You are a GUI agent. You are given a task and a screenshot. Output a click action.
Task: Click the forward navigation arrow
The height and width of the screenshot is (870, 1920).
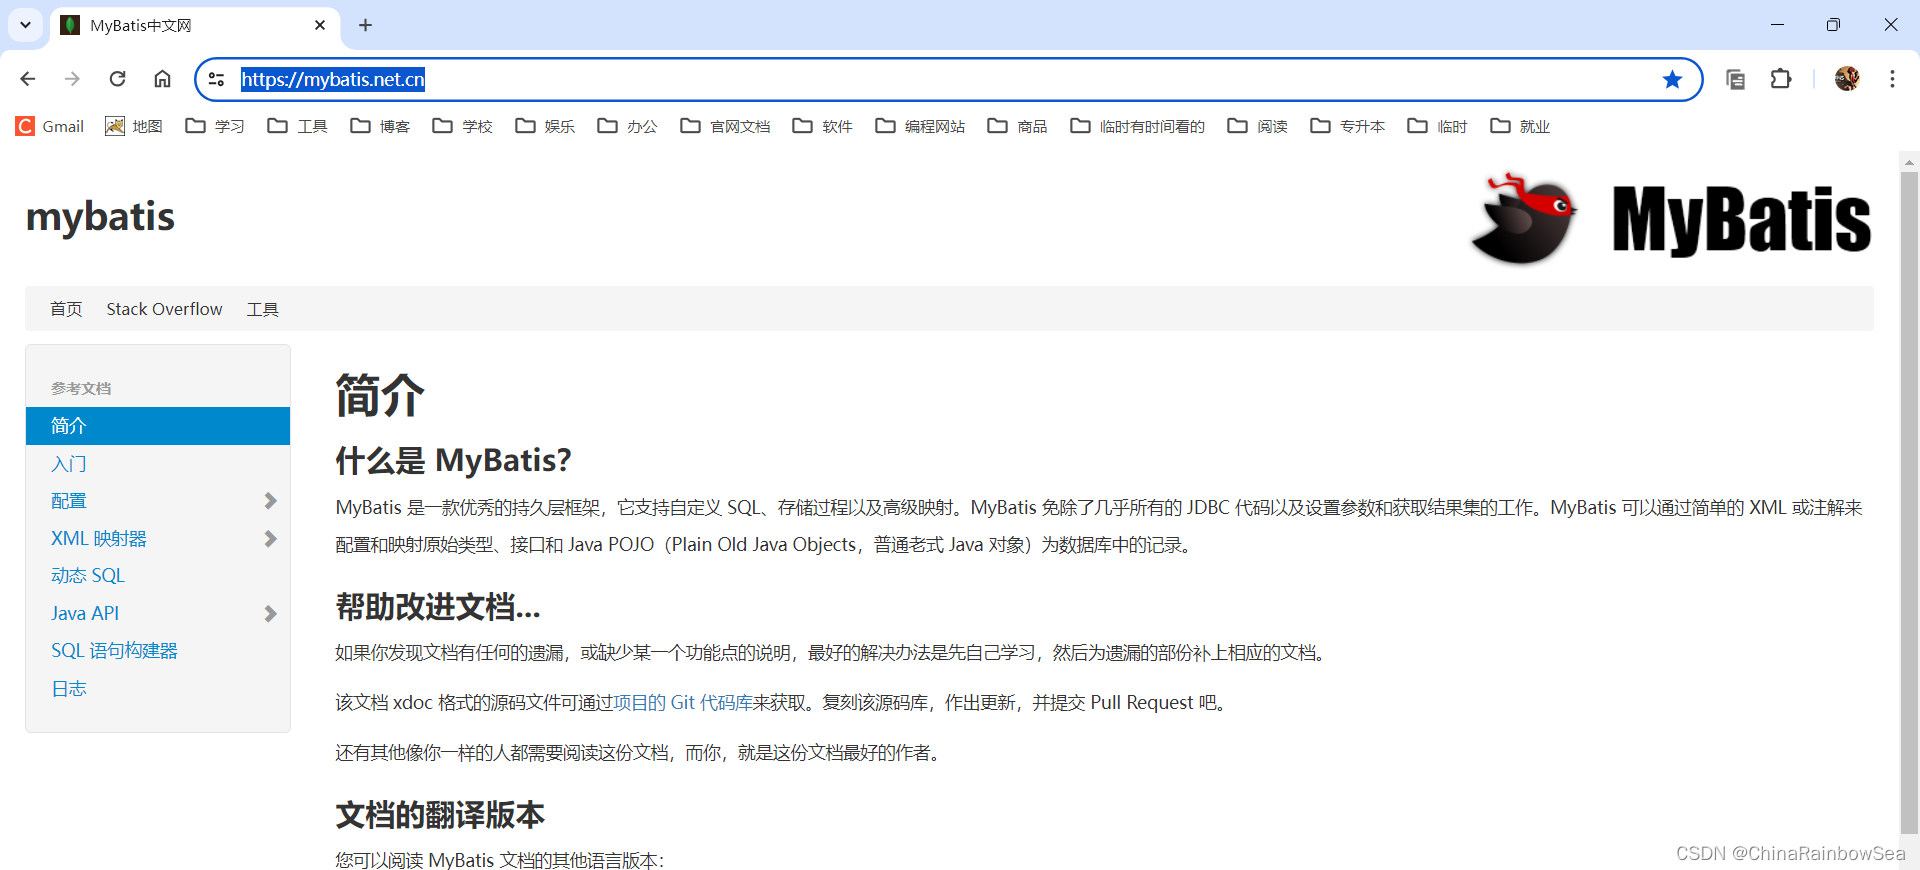[x=72, y=79]
